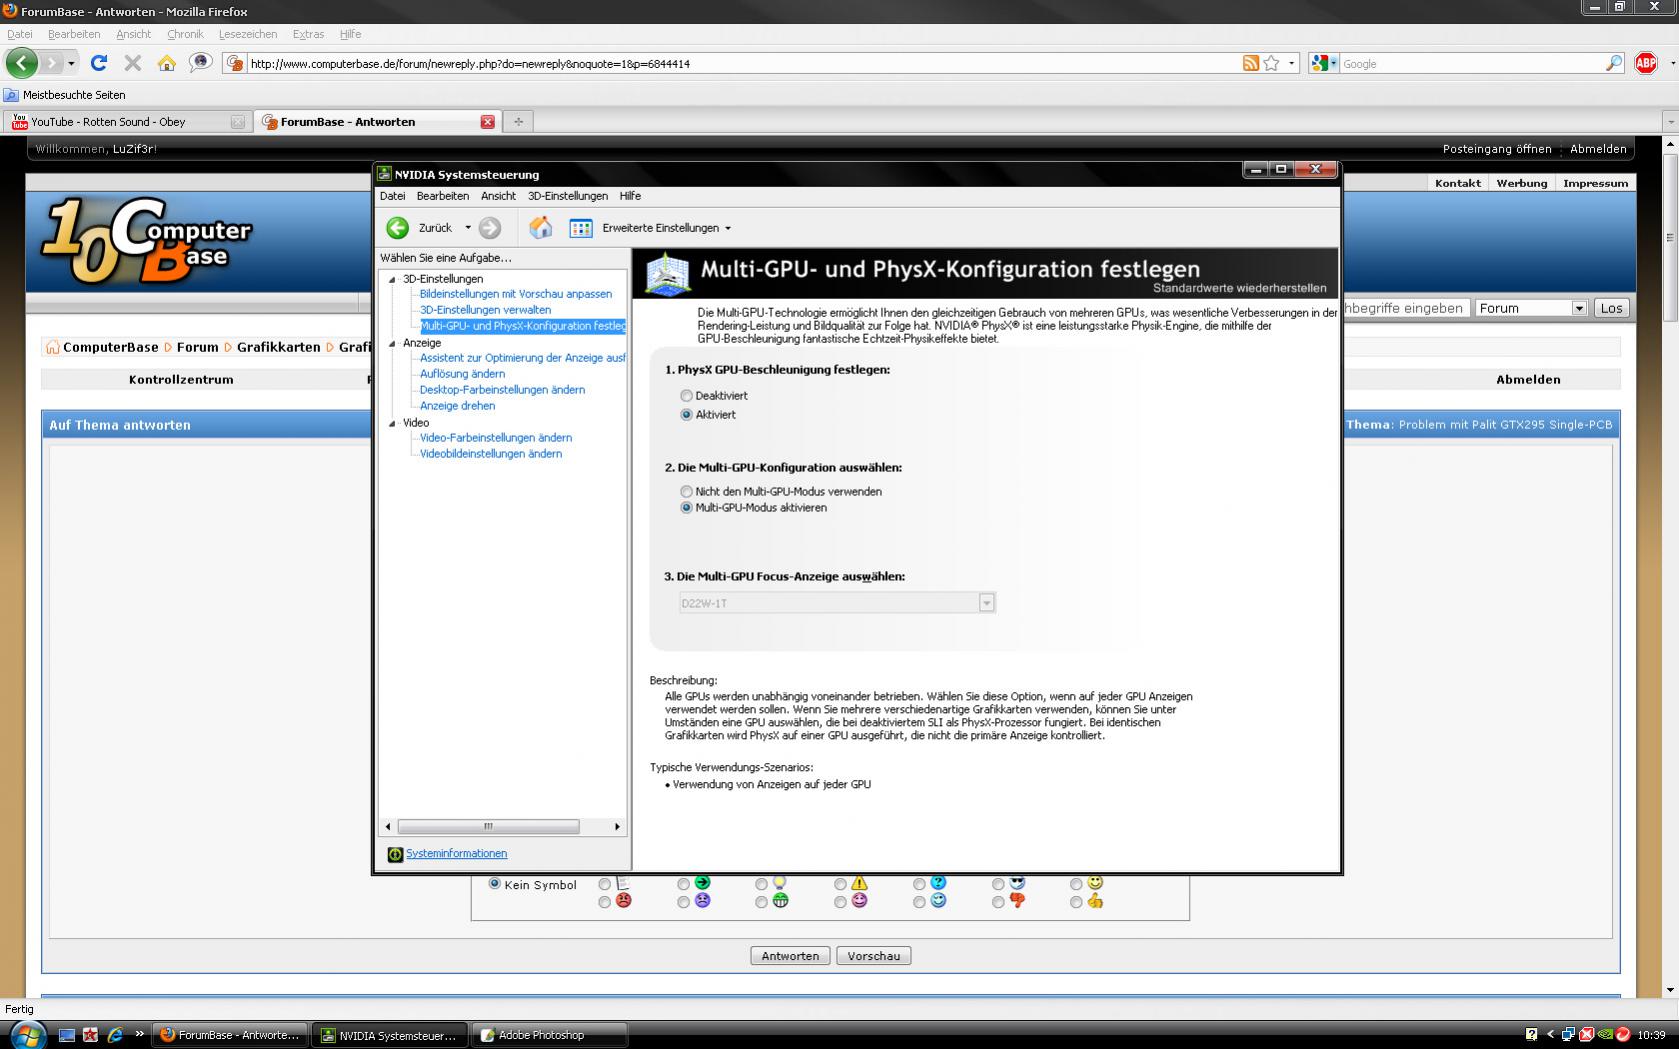The image size is (1679, 1049).
Task: Click the NVIDIA tray icon in system tray
Action: pos(1605,1034)
